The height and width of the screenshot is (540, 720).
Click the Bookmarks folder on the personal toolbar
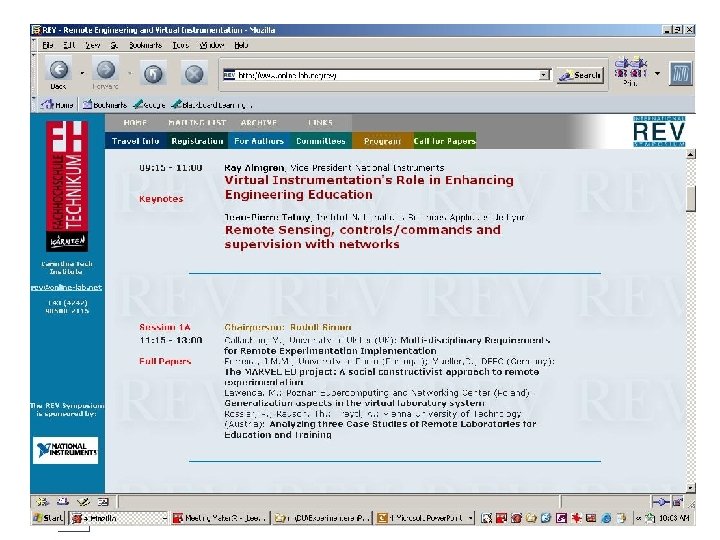(105, 105)
